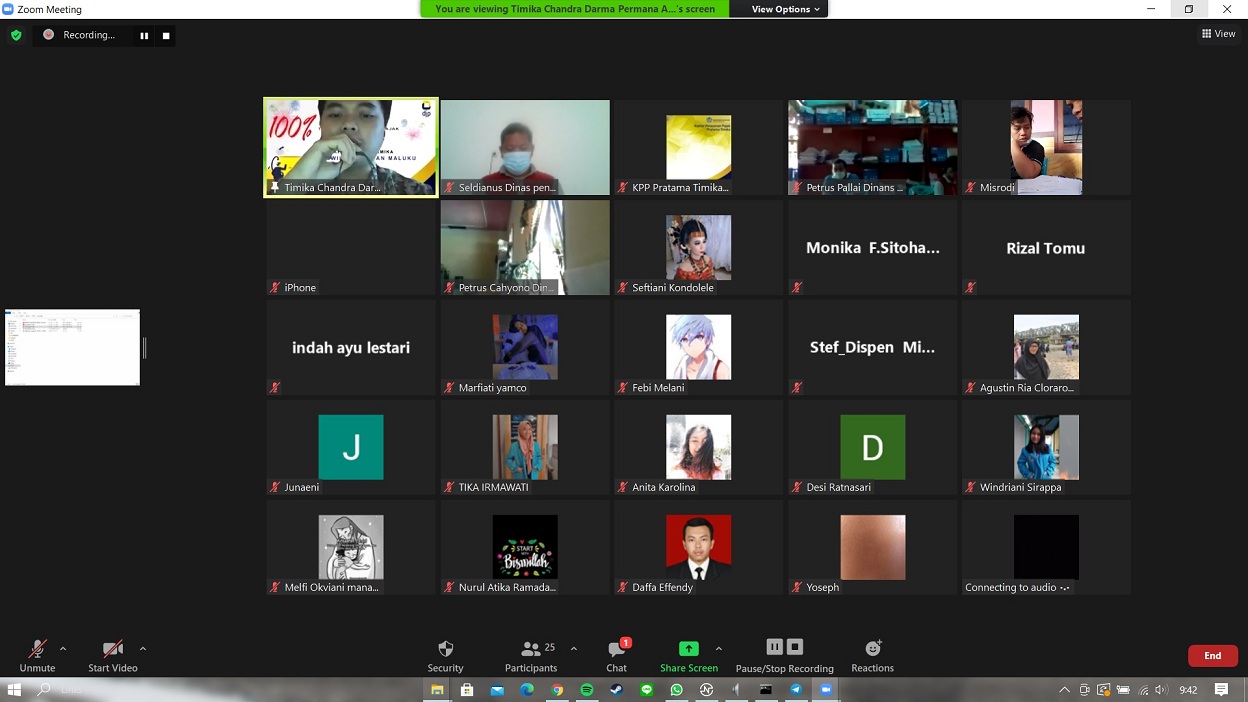This screenshot has height=702, width=1248.
Task: Open the Security options
Action: tap(445, 655)
